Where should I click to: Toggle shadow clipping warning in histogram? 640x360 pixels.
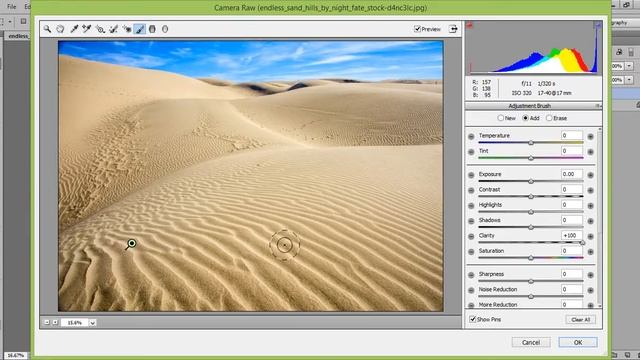(x=469, y=25)
